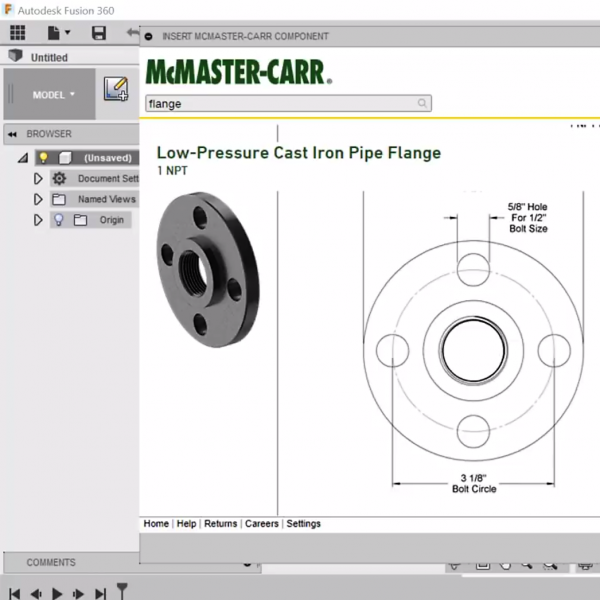Expand the Document Settings tree node
The image size is (600, 600).
[x=38, y=179]
